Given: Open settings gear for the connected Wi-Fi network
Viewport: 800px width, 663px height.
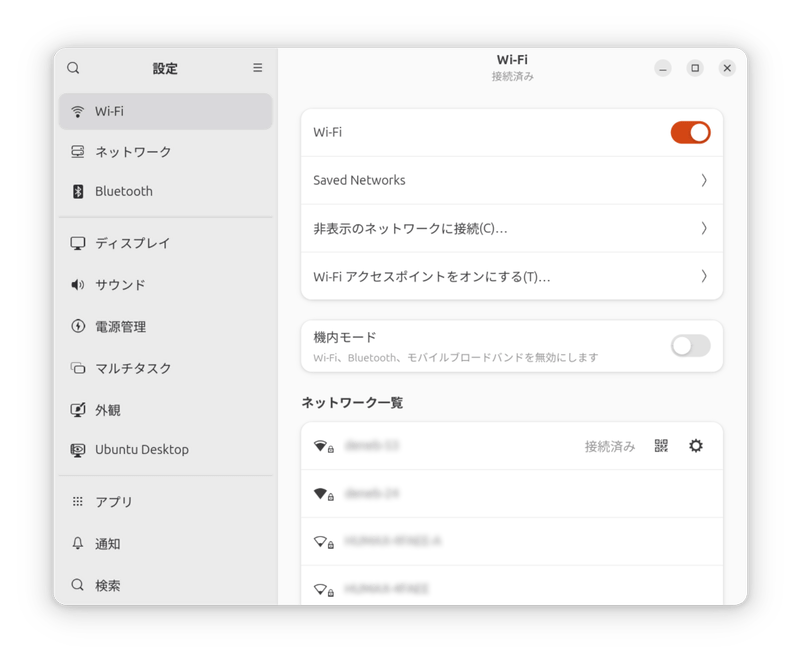Looking at the screenshot, I should click(x=696, y=446).
